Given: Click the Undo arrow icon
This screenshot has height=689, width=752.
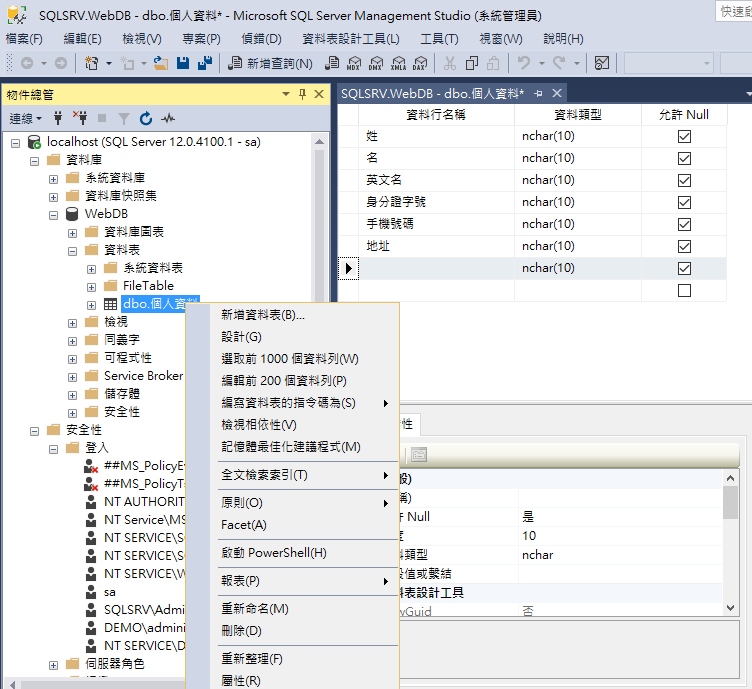Looking at the screenshot, I should pos(524,63).
